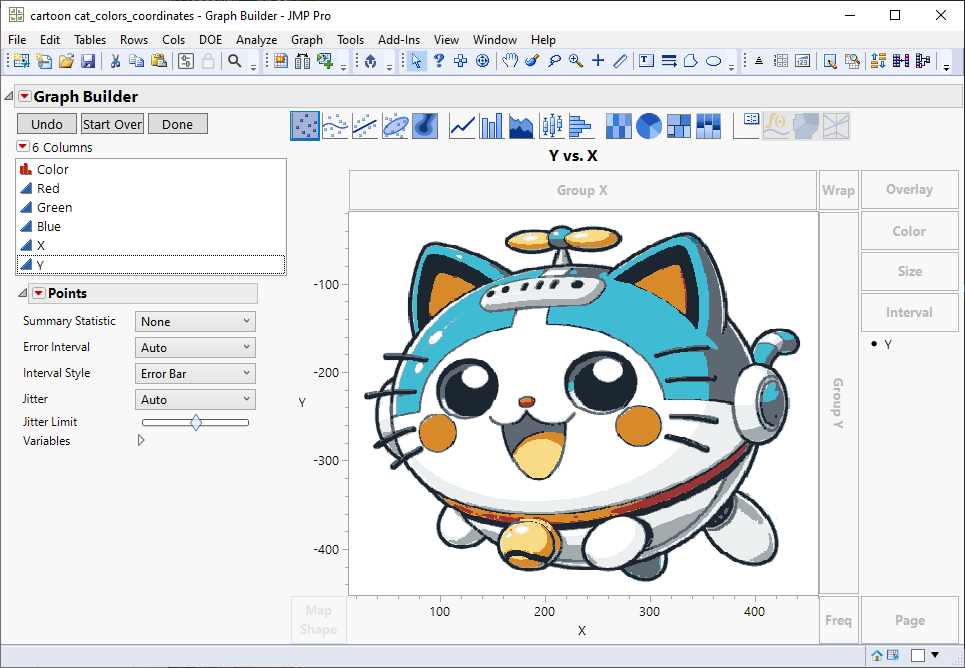The width and height of the screenshot is (965, 668).
Task: Open the Graph Builder red triangle menu
Action: 24,97
